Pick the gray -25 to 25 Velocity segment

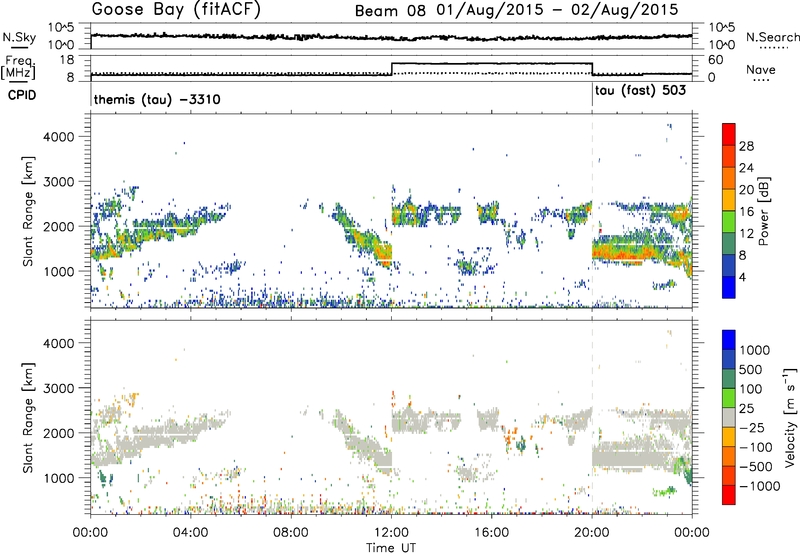(x=729, y=417)
